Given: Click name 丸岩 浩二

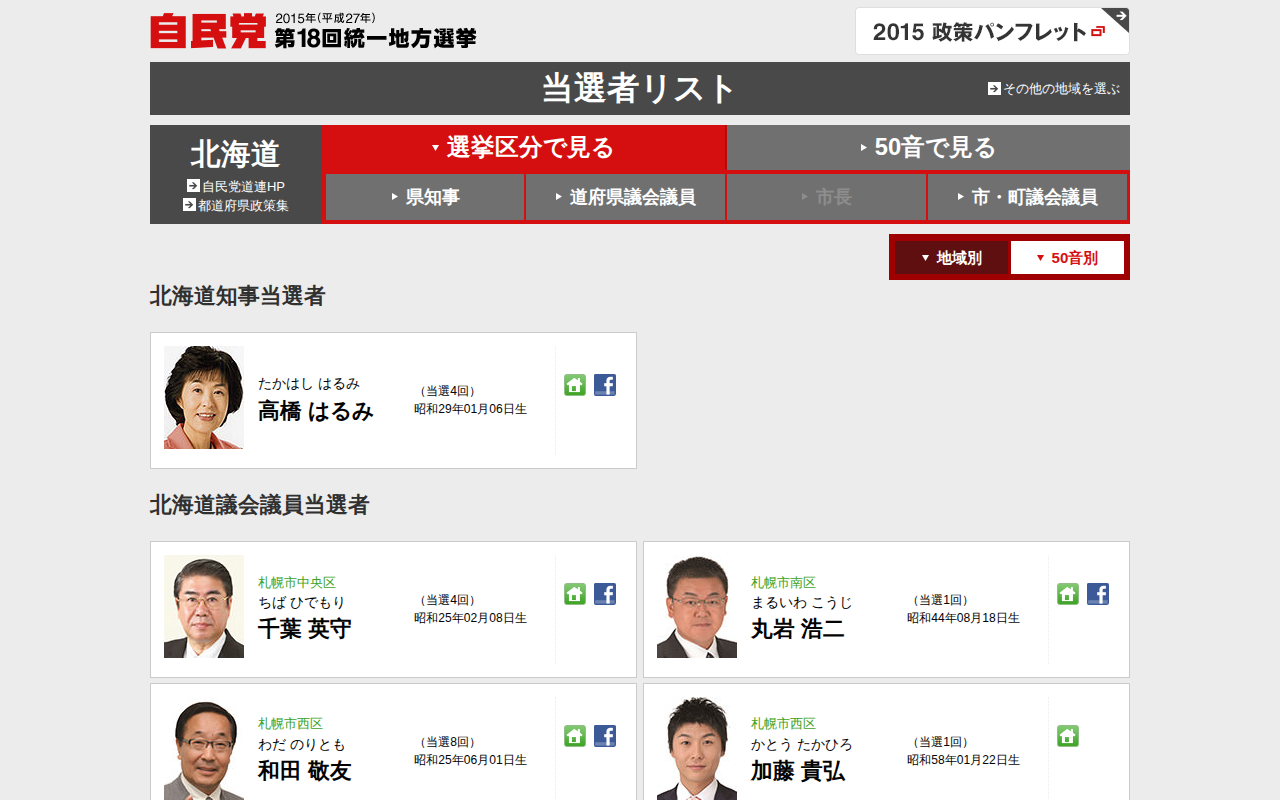Looking at the screenshot, I should coord(798,629).
